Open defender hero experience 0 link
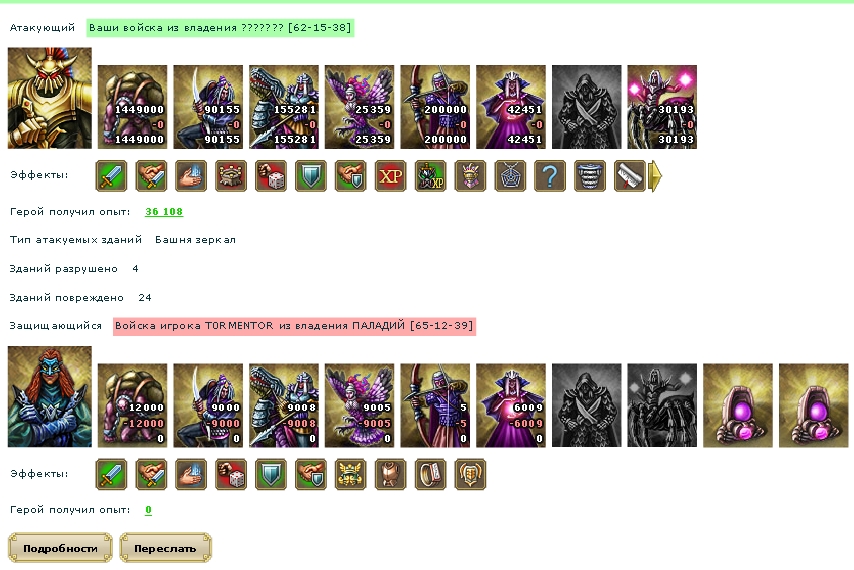The width and height of the screenshot is (854, 570). 148,510
